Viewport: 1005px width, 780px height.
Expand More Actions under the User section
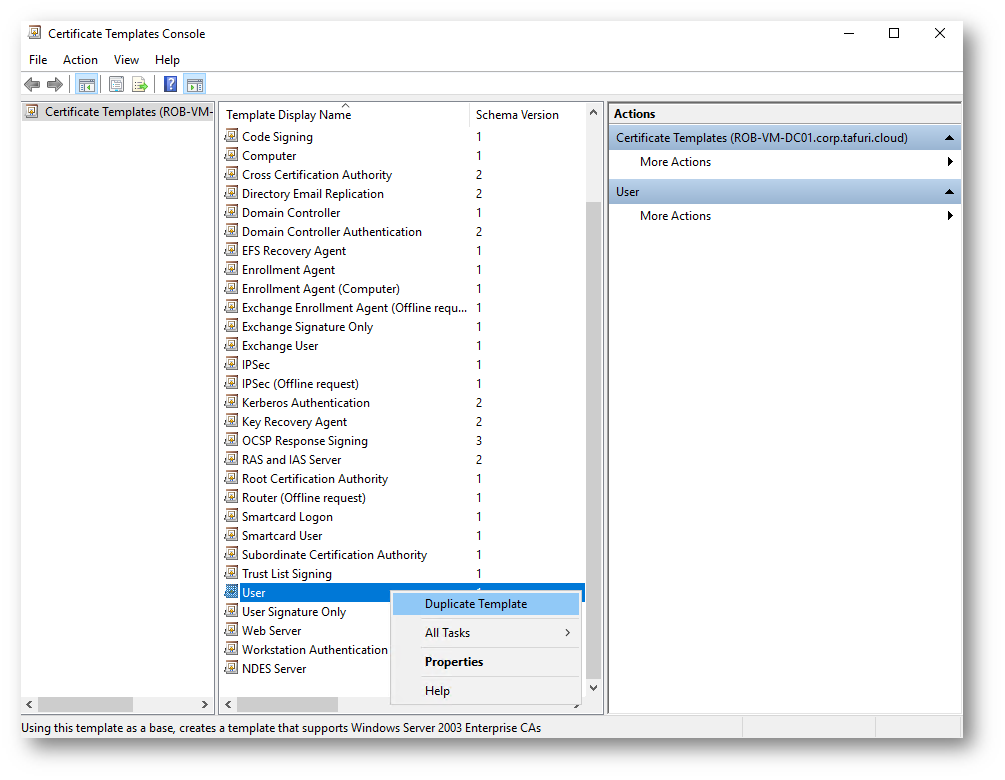[949, 216]
